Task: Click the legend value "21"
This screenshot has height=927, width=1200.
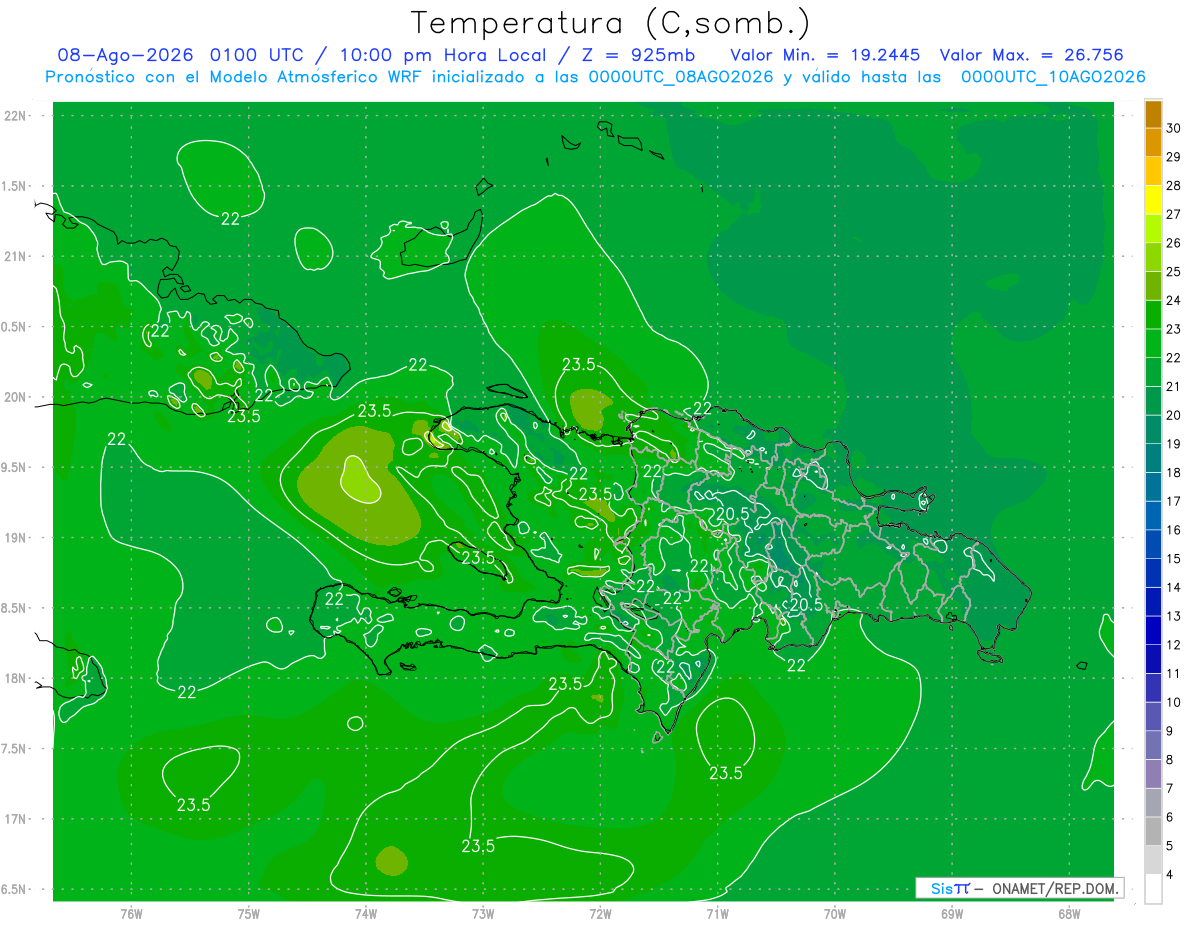Action: pyautogui.click(x=1174, y=386)
